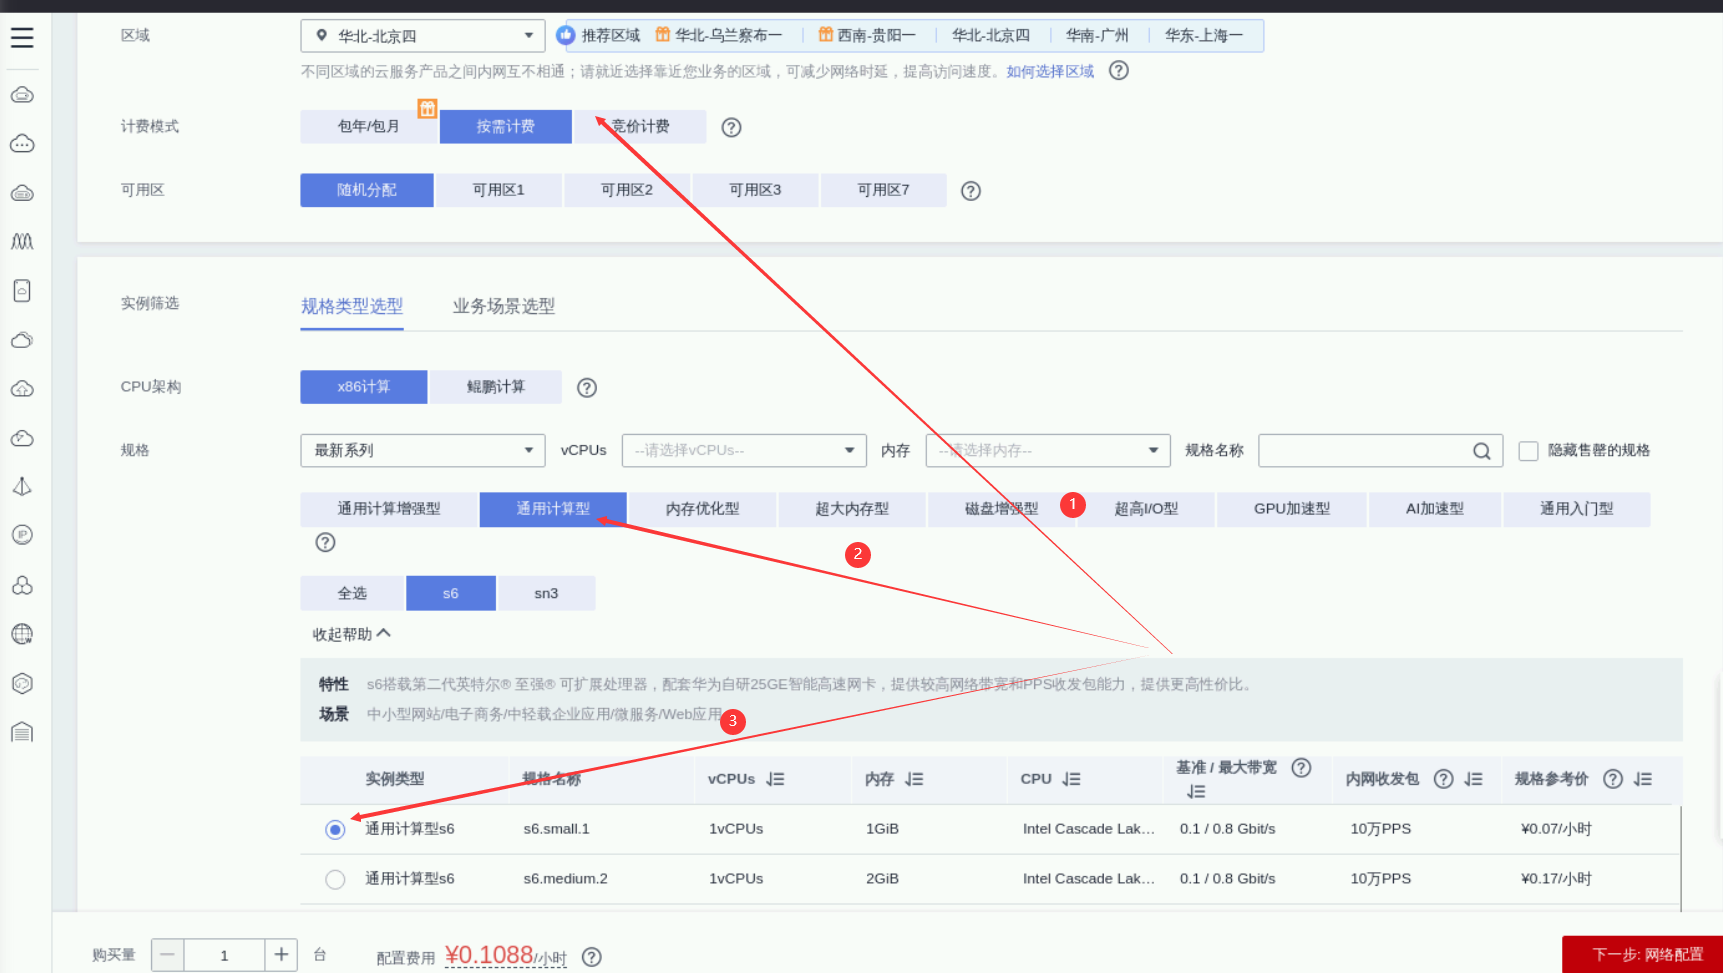Select the AI加速型 spec type
The height and width of the screenshot is (973, 1723).
tap(1435, 509)
